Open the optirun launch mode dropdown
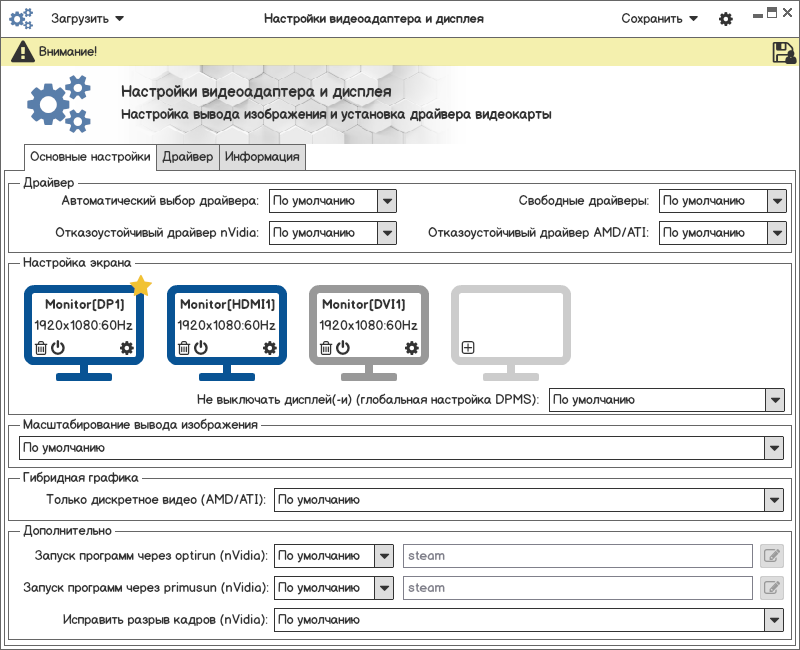The image size is (800, 650). (x=334, y=556)
